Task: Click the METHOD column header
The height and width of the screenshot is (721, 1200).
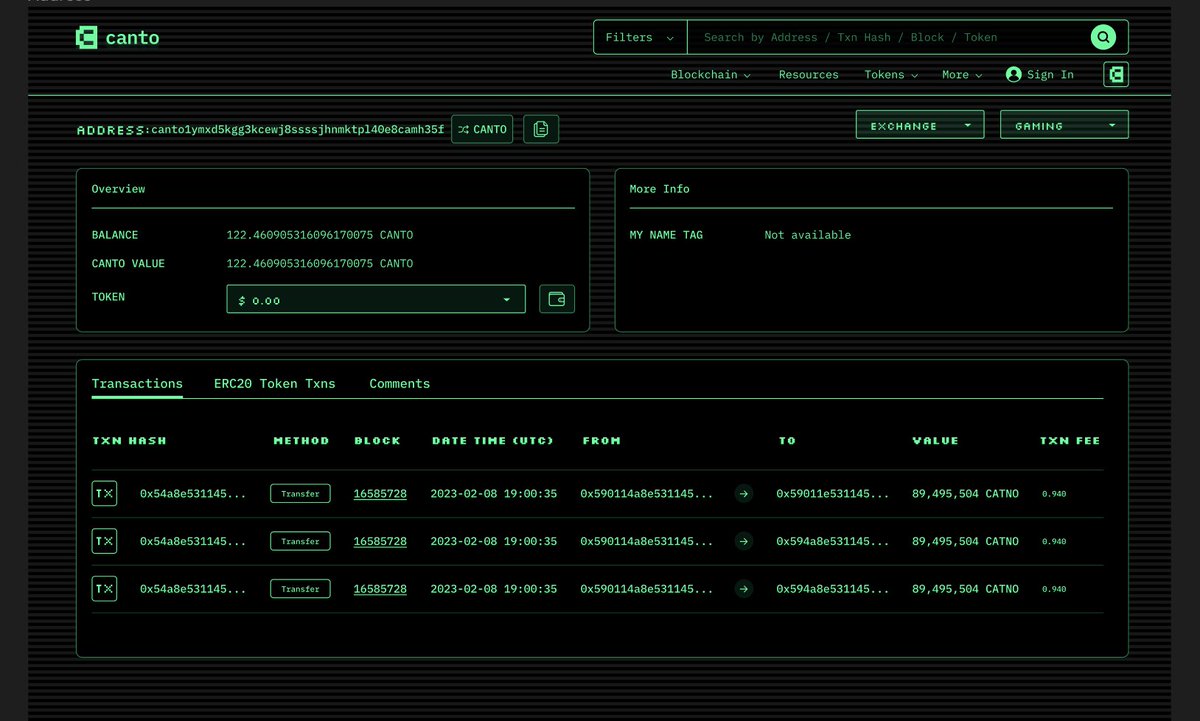Action: [301, 441]
